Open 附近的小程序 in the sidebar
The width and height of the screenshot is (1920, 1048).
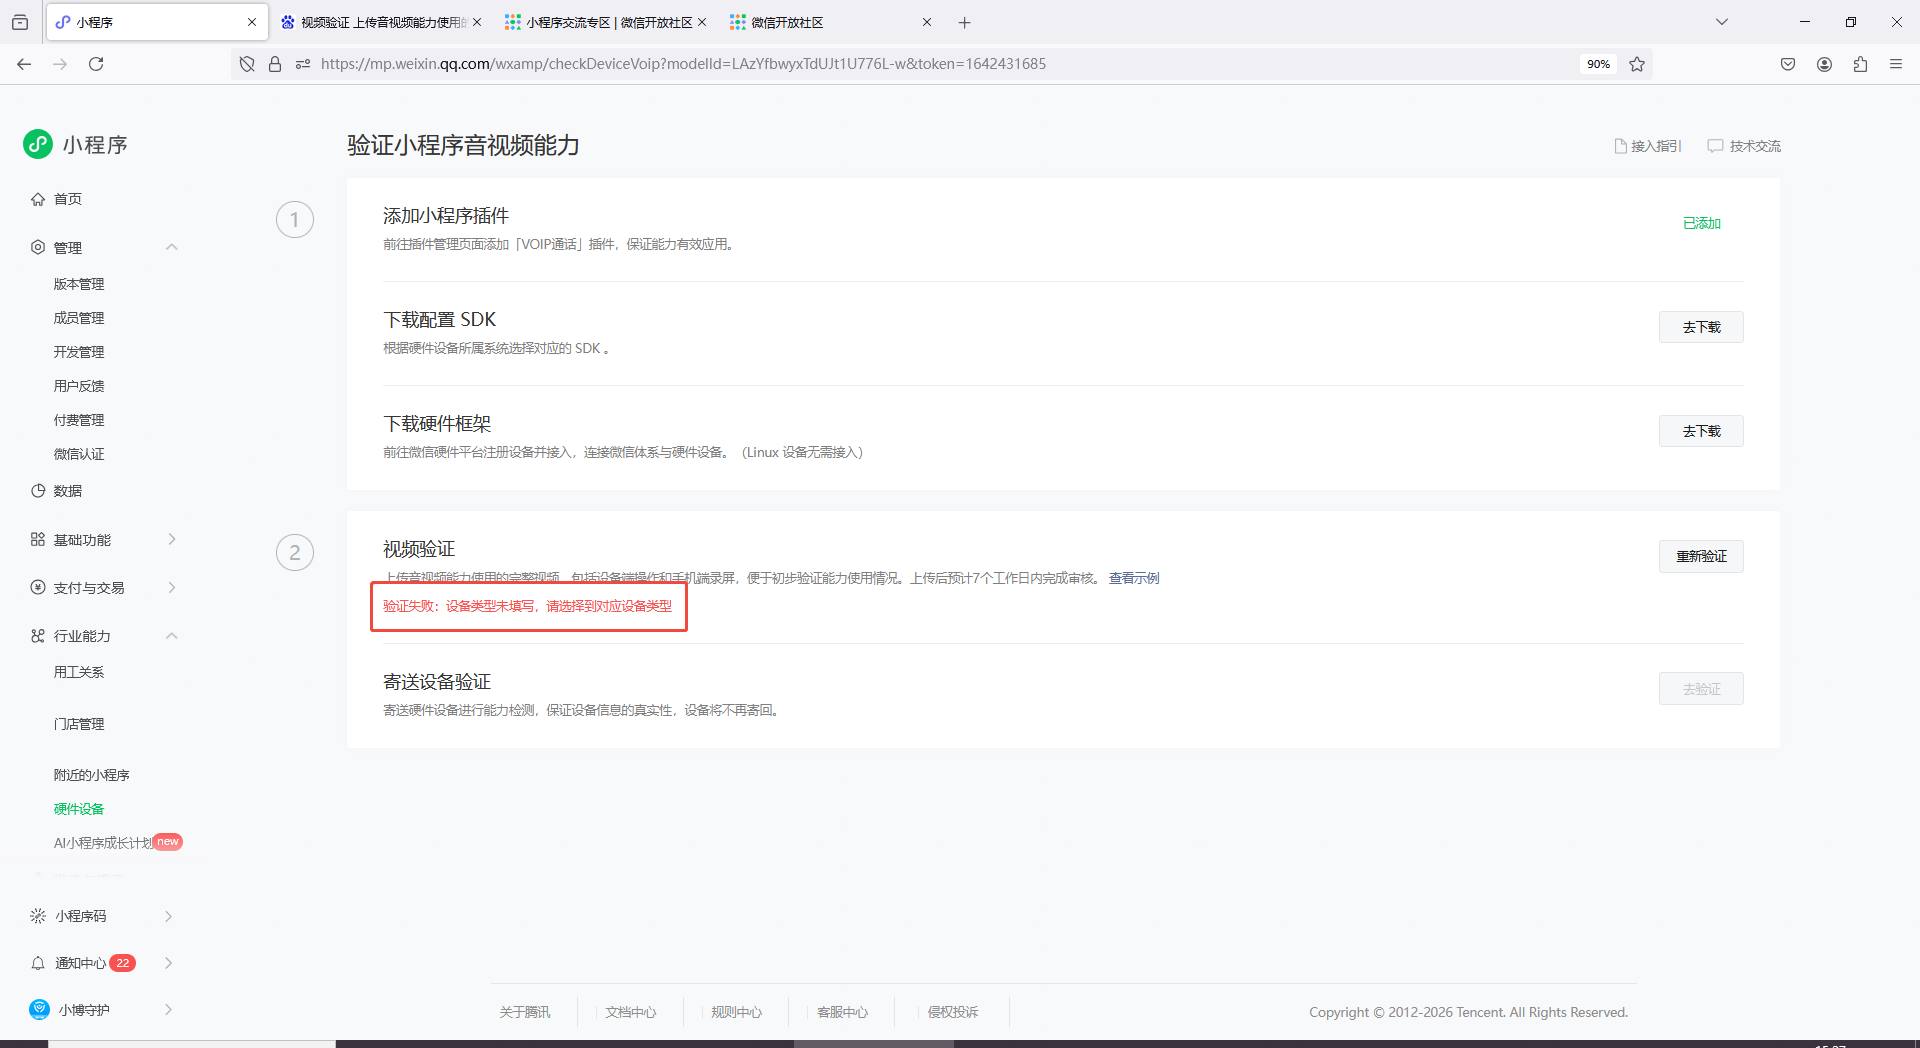[92, 775]
